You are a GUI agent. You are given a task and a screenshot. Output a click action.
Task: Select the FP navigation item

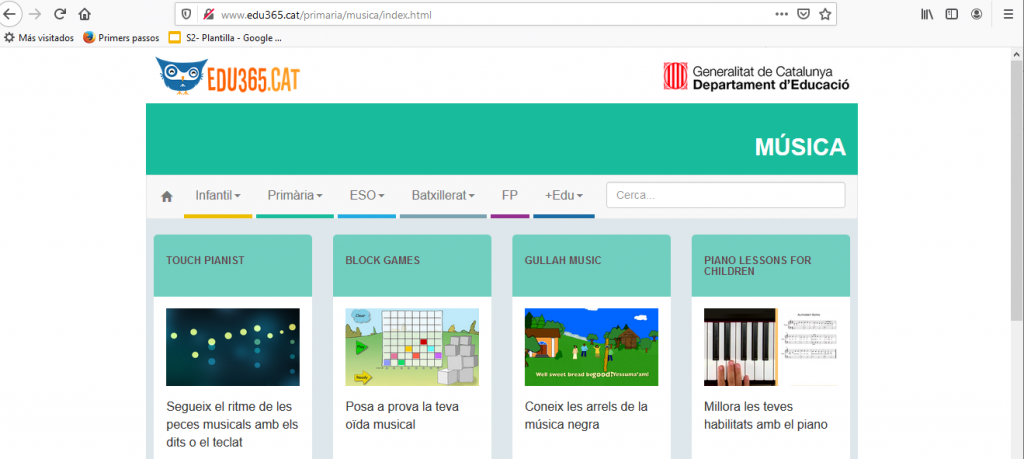[x=510, y=195]
